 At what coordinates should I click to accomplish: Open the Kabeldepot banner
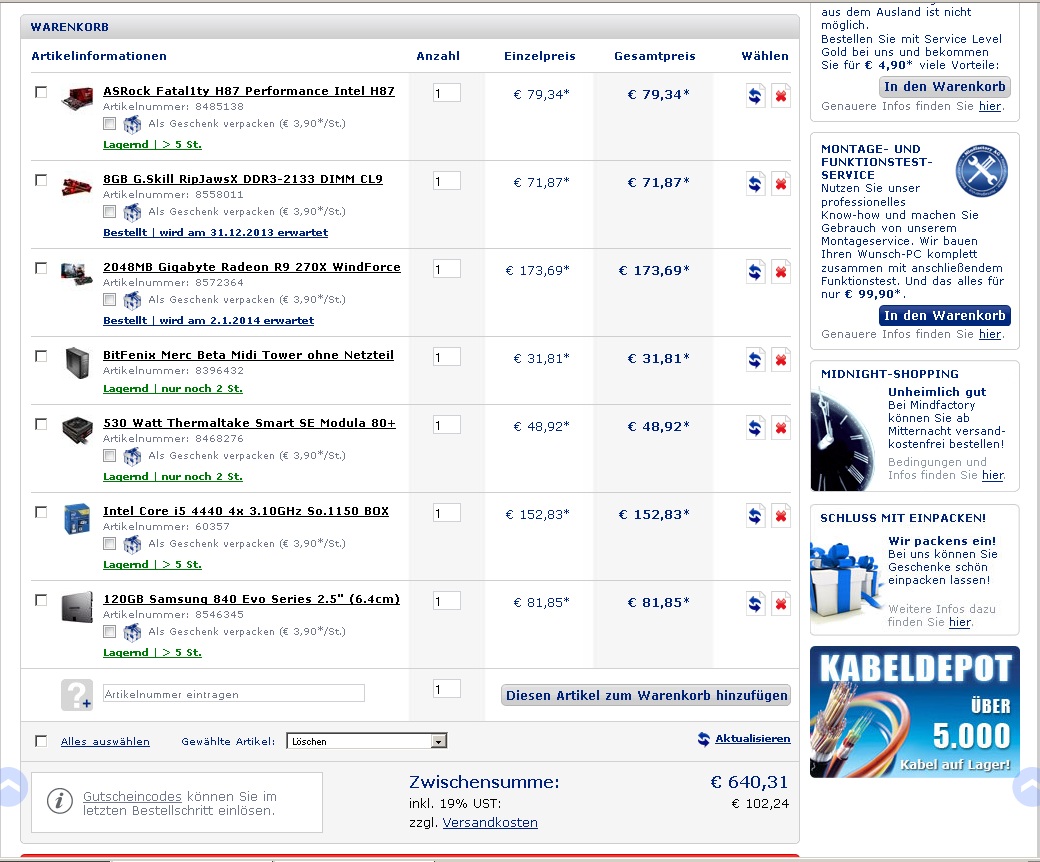coord(915,711)
